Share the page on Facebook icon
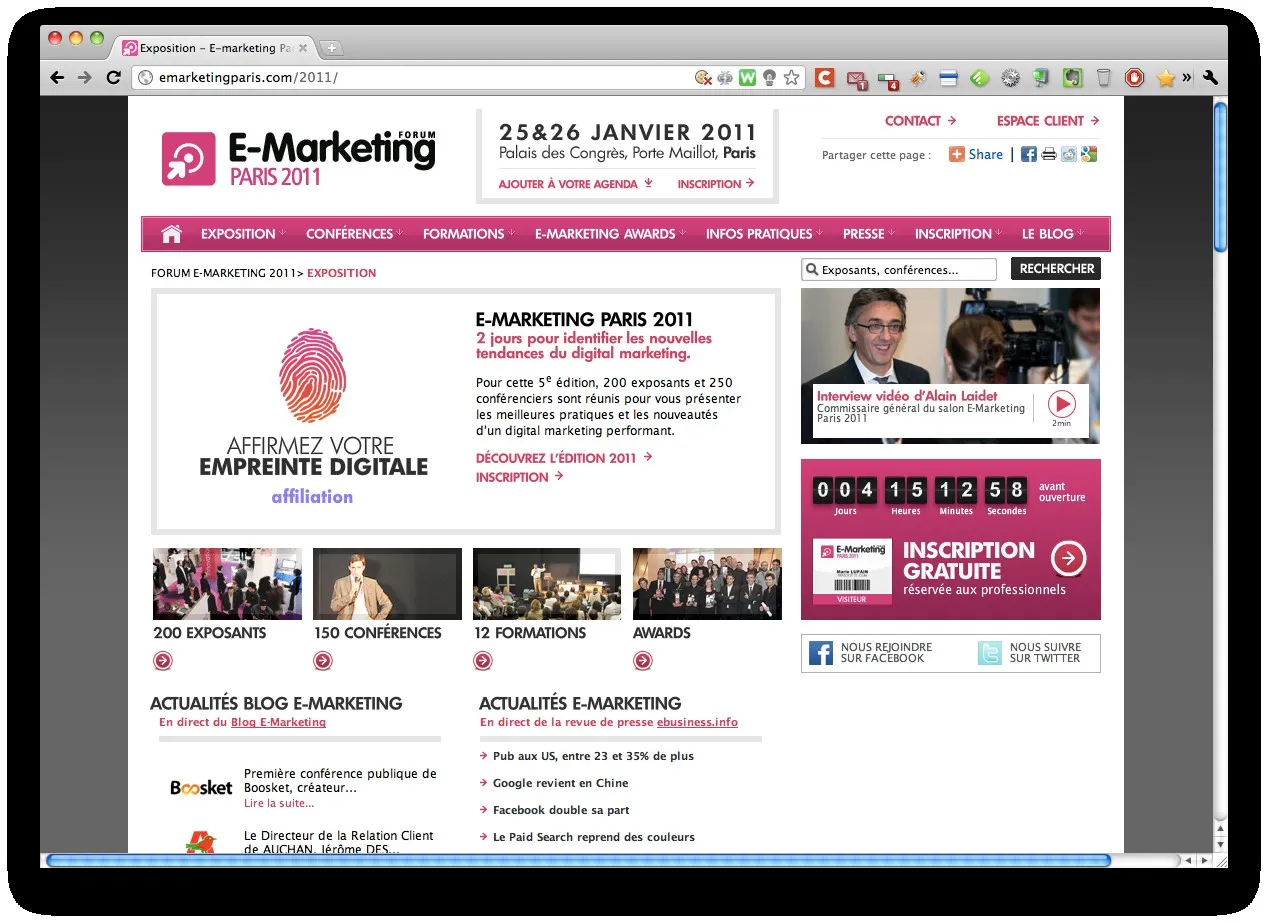Screen dimensions: 1268x923 coord(1028,154)
